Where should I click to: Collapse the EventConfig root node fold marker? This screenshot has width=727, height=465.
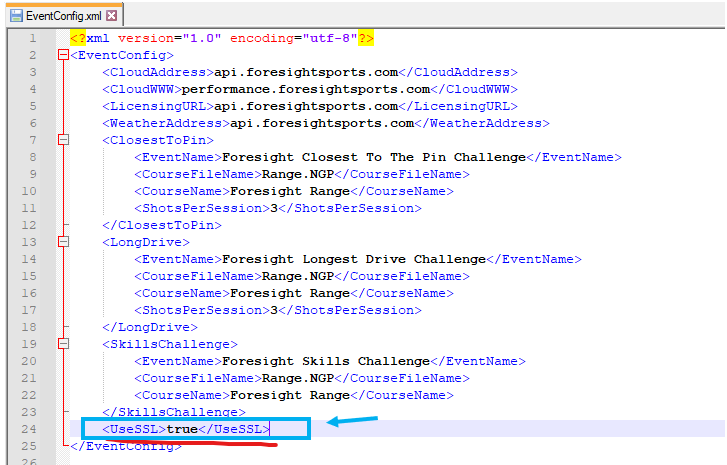click(64, 55)
